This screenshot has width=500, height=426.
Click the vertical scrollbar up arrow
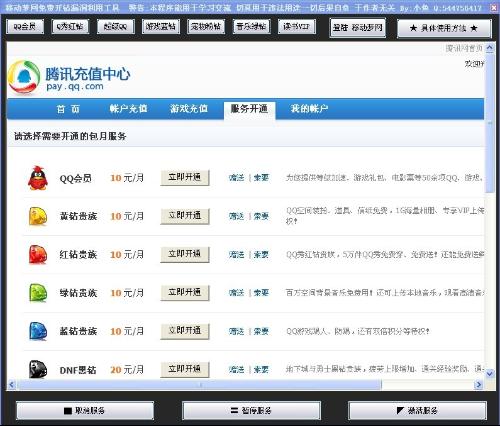(x=489, y=48)
